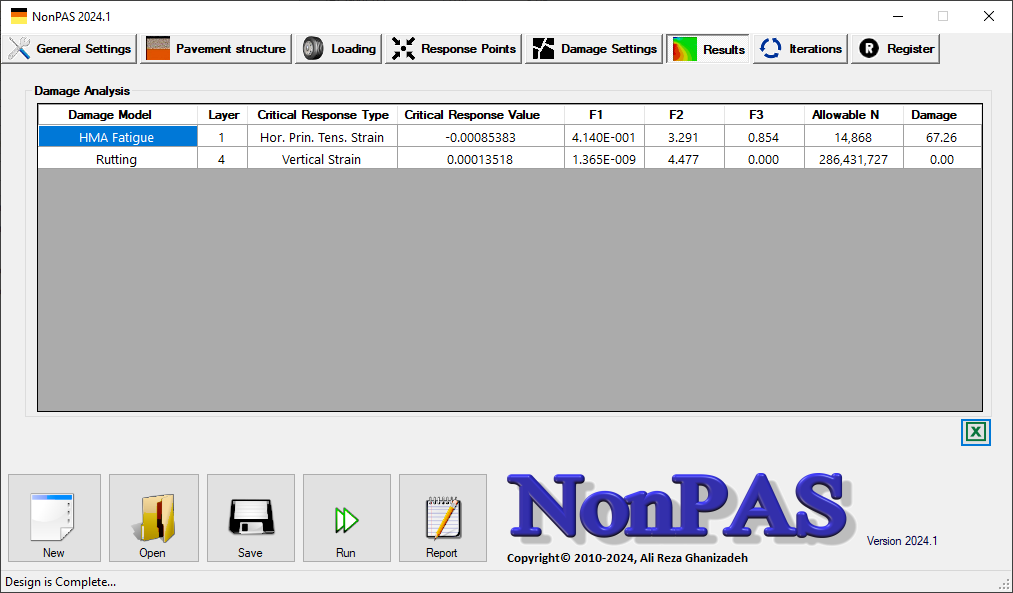
Task: Run the analysis with the green arrows
Action: [346, 517]
